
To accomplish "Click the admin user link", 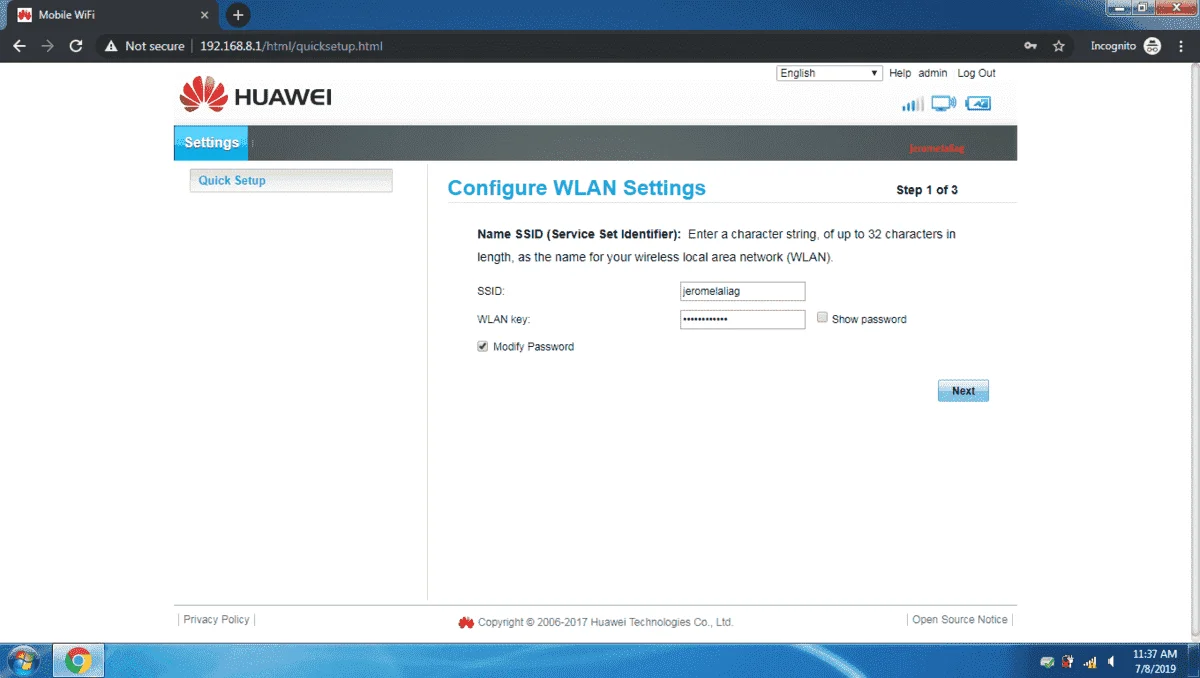I will [933, 73].
